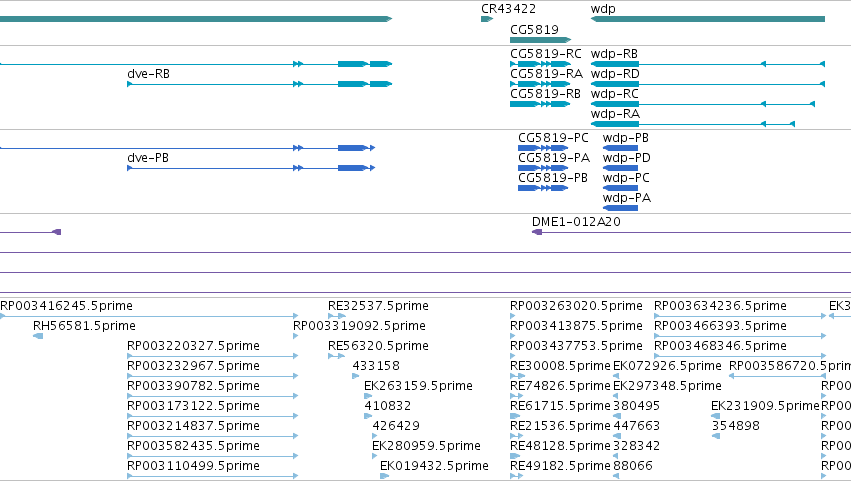
Task: Click the 328342 feature label
Action: tap(637, 446)
